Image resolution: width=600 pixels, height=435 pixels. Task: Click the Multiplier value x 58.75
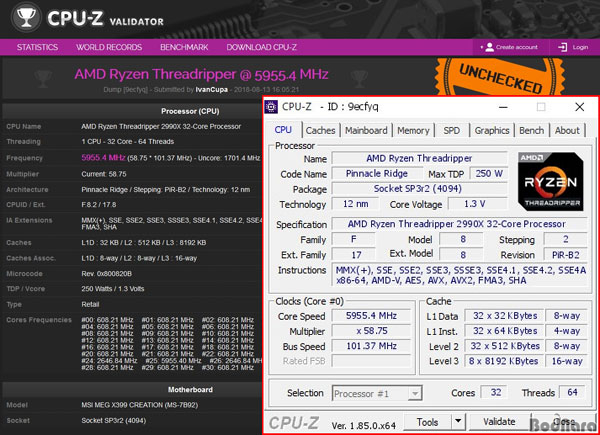pyautogui.click(x=371, y=331)
